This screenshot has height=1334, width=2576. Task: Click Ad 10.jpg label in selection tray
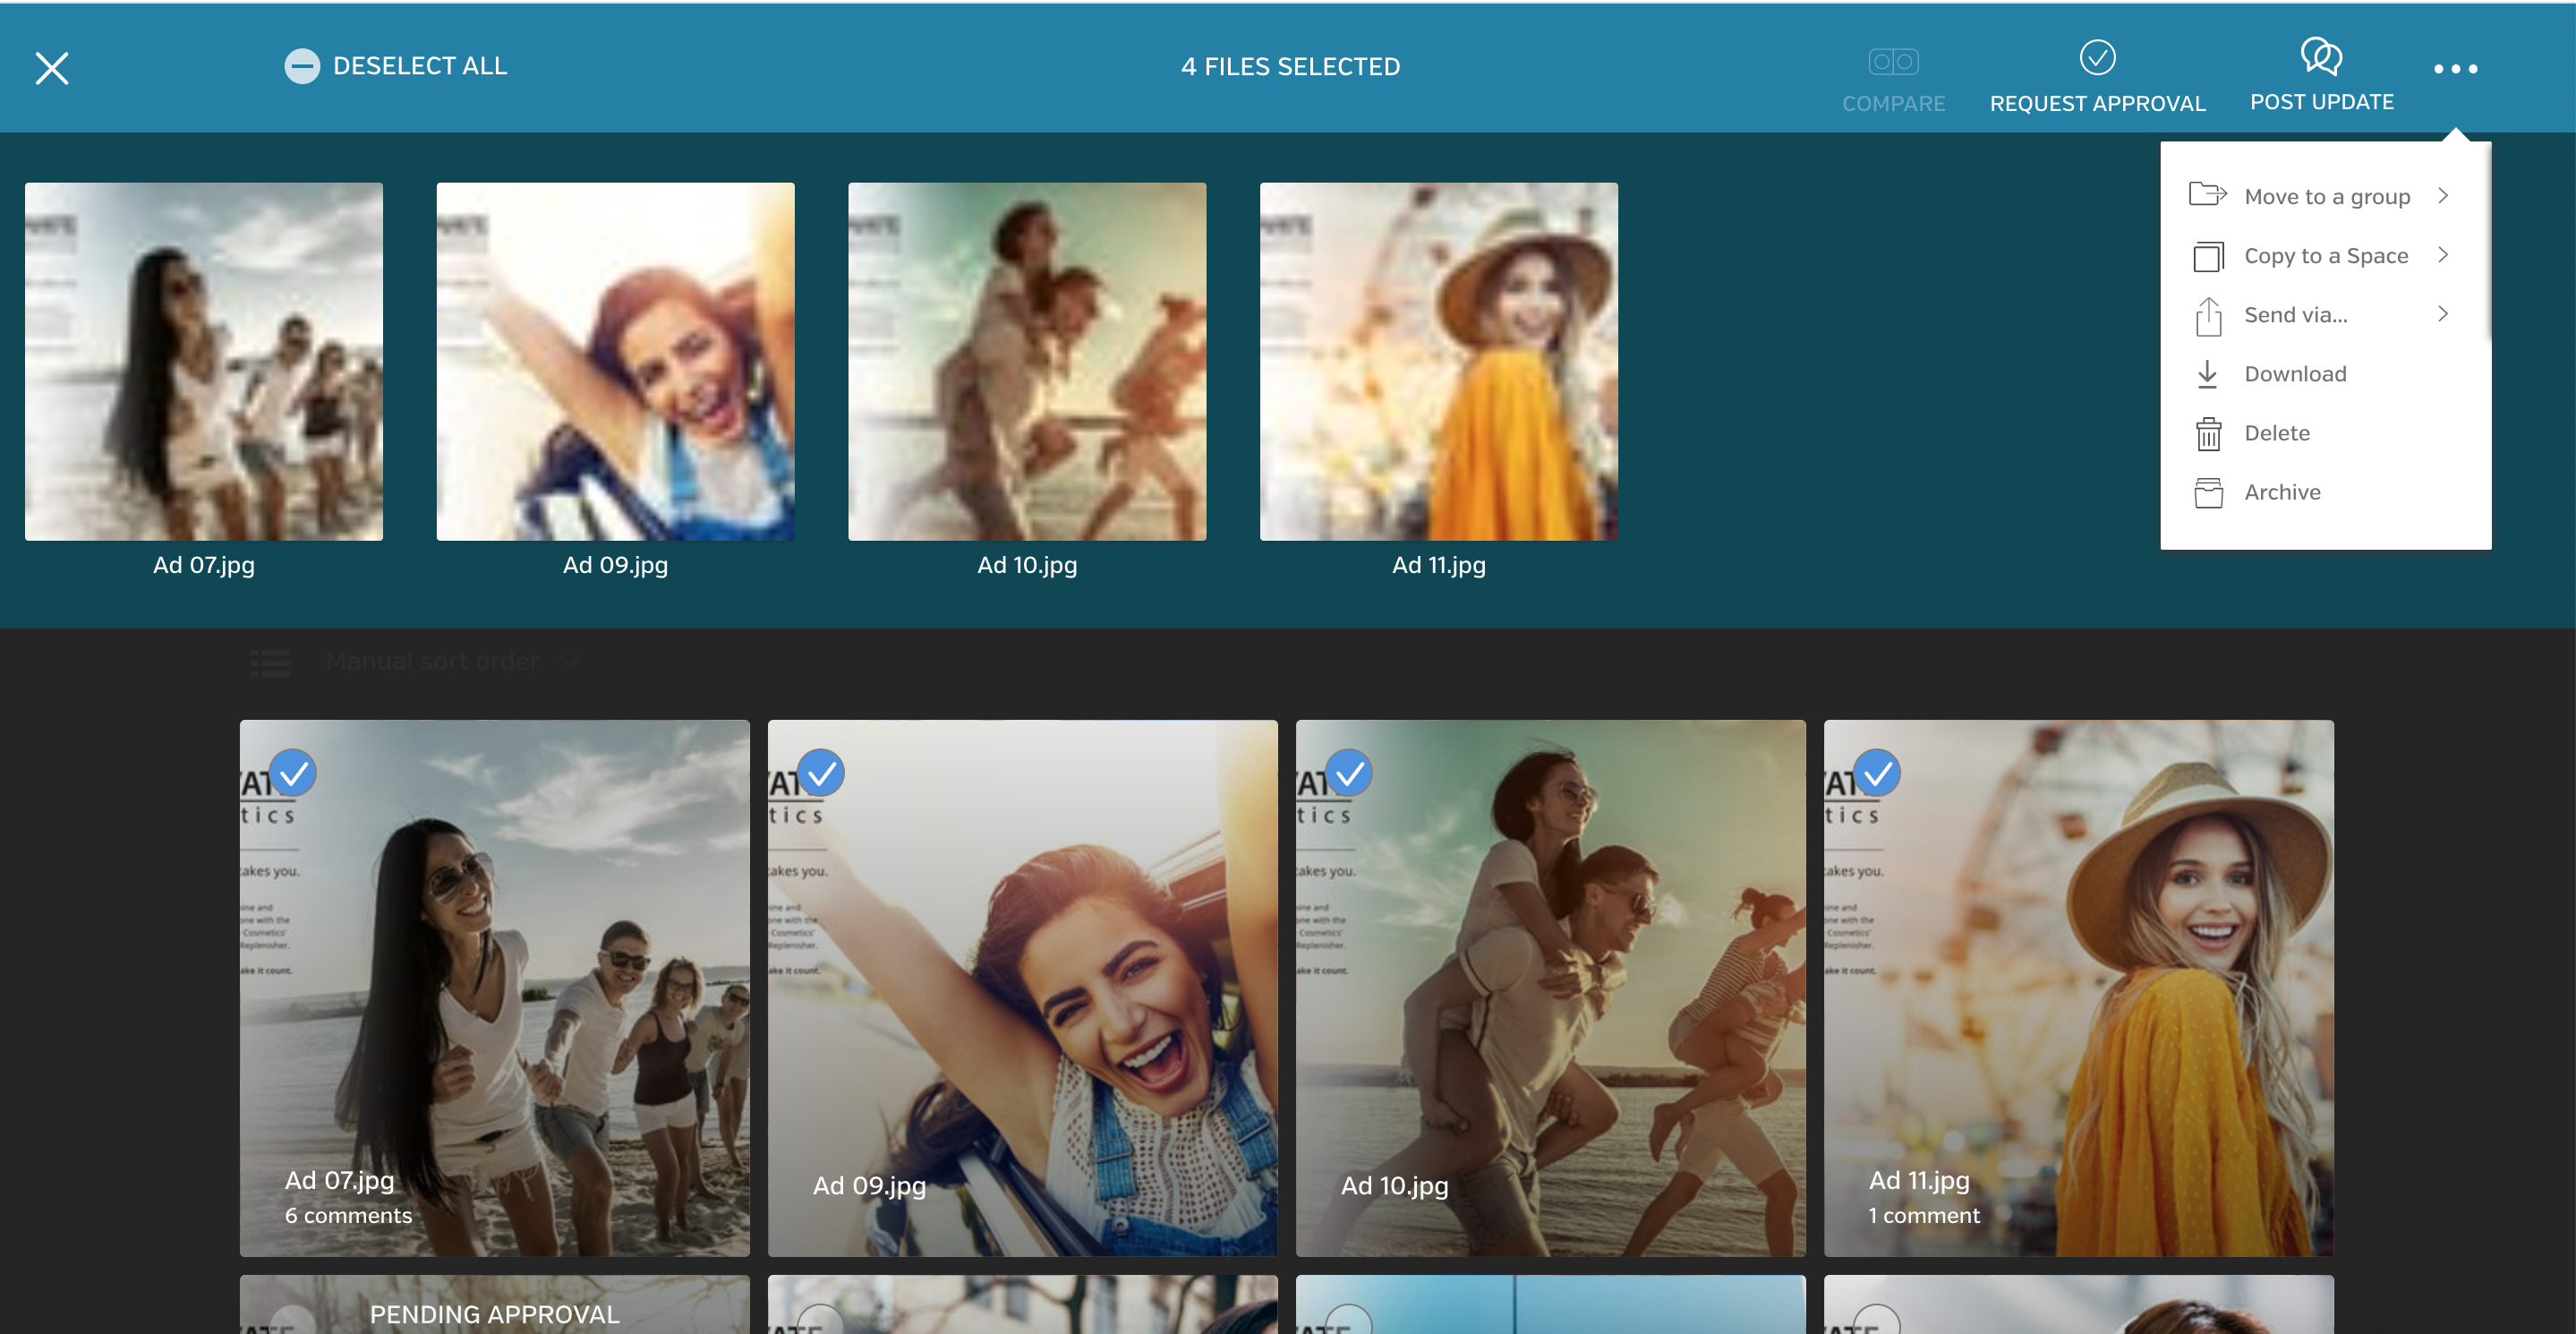pyautogui.click(x=1027, y=565)
